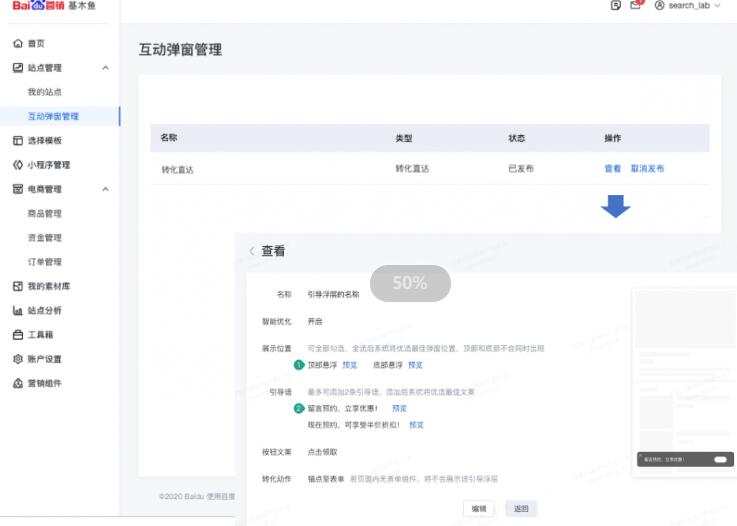Collapse the 电商管理 menu section
The image size is (737, 526).
click(x=106, y=189)
